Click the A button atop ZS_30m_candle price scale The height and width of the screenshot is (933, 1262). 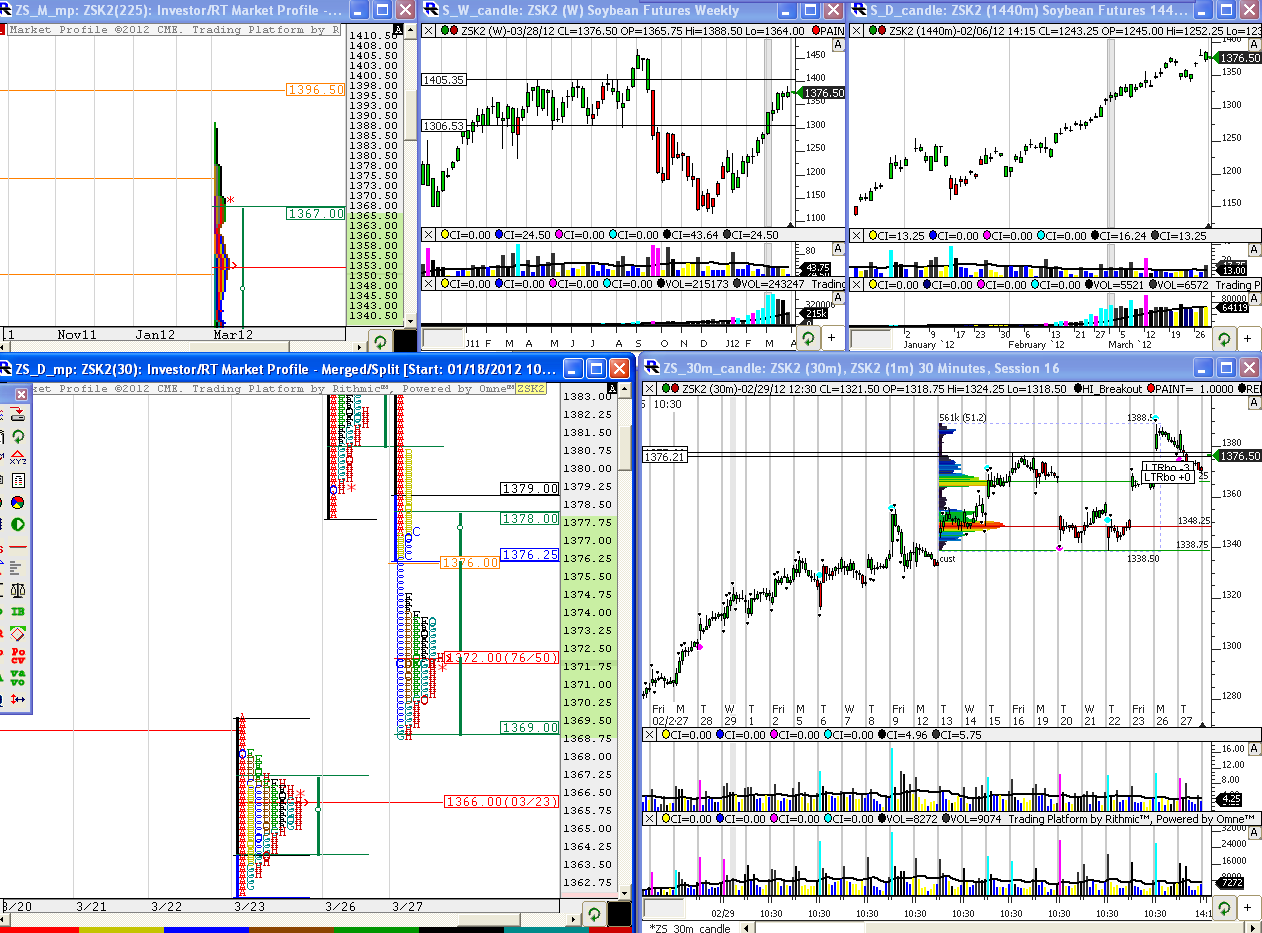point(1255,402)
